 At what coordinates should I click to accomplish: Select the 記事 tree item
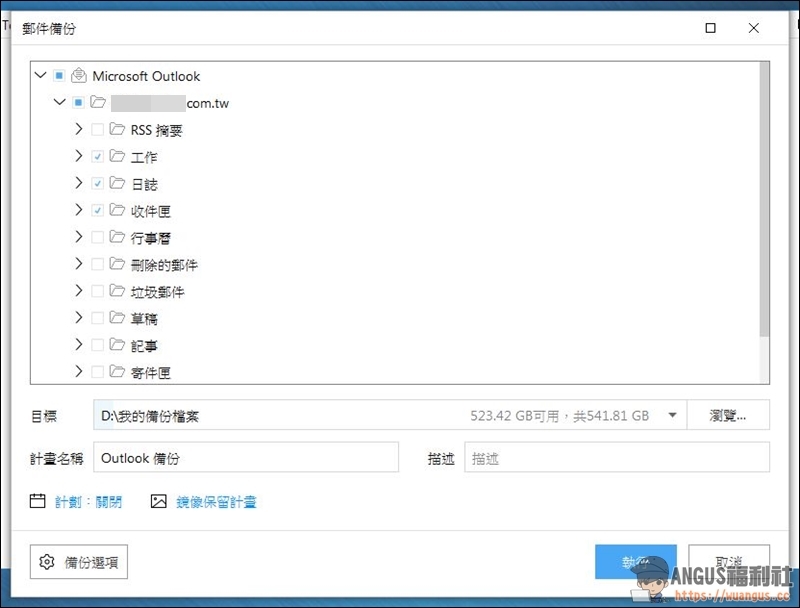point(144,346)
